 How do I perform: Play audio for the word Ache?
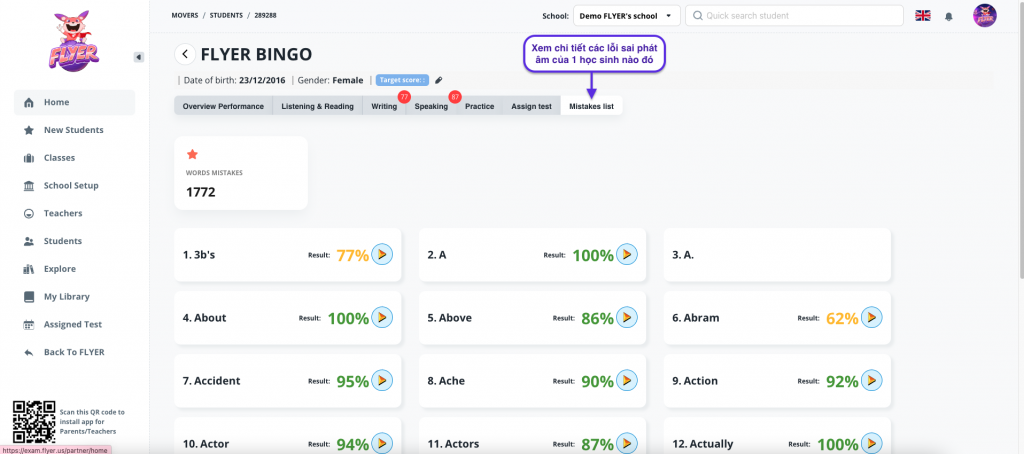tap(626, 381)
